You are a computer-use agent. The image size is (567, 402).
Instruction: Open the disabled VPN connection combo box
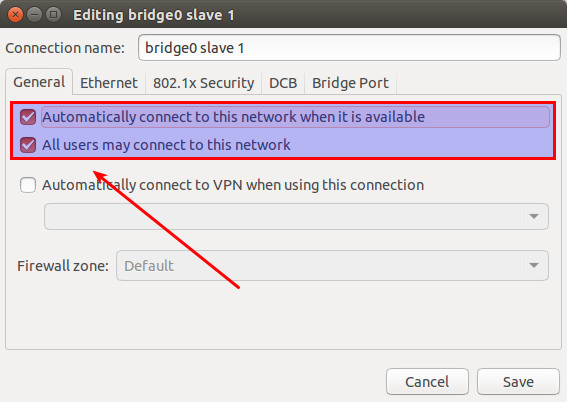[x=296, y=216]
